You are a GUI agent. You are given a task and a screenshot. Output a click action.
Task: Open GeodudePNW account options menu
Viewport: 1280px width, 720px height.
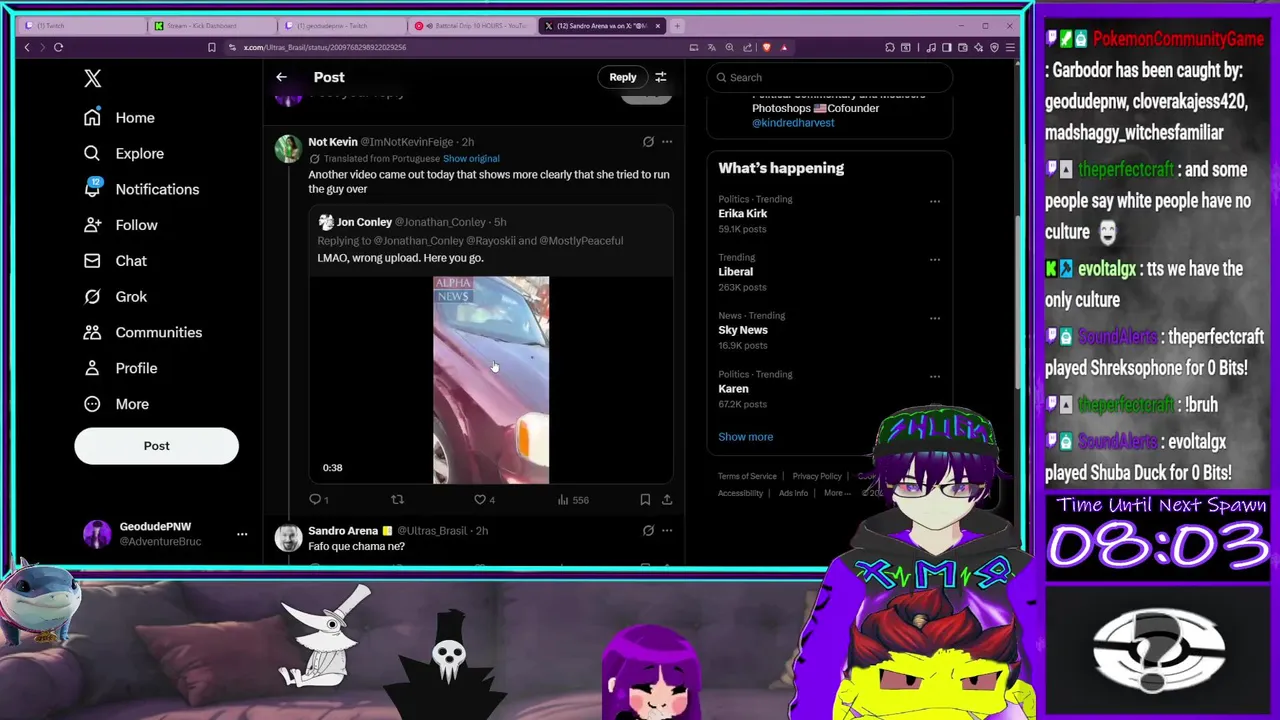coord(241,534)
